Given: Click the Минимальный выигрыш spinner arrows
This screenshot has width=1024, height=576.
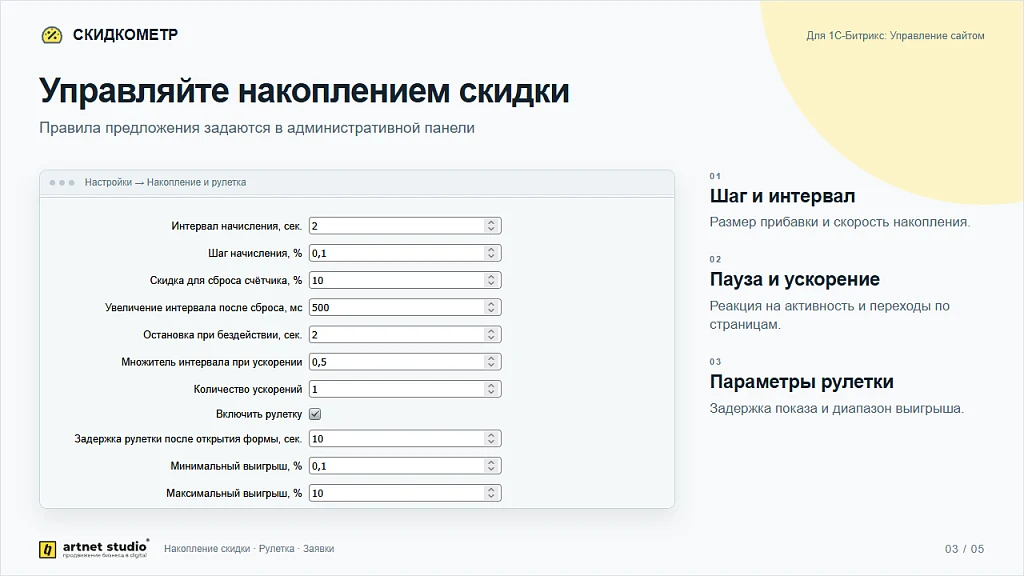Looking at the screenshot, I should tap(491, 466).
